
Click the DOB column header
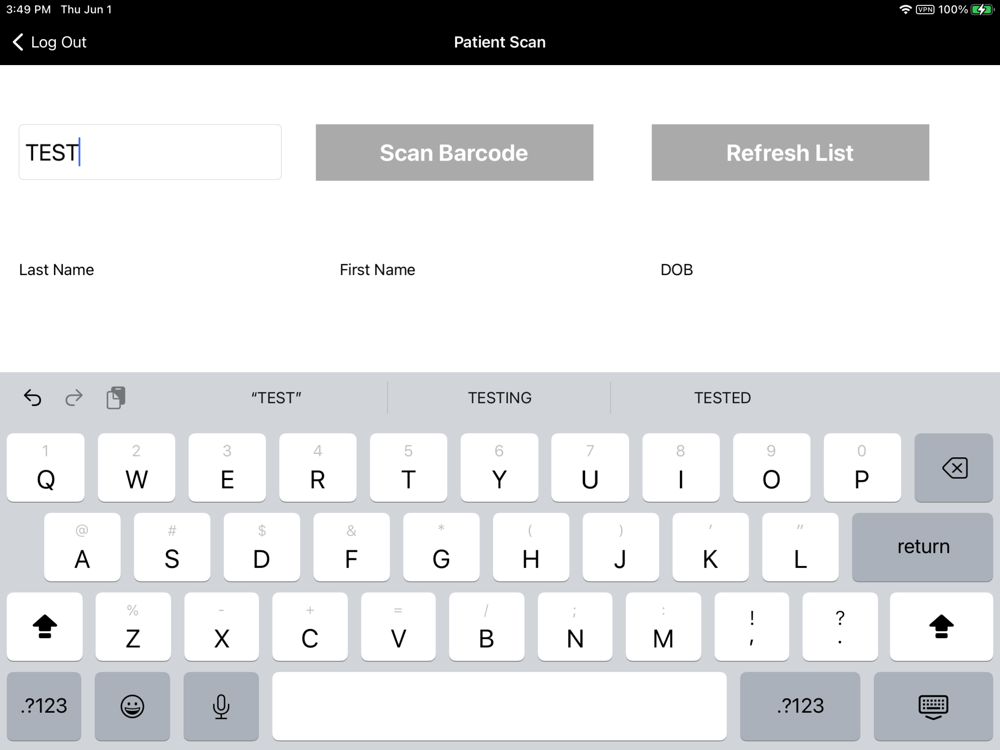click(x=677, y=270)
